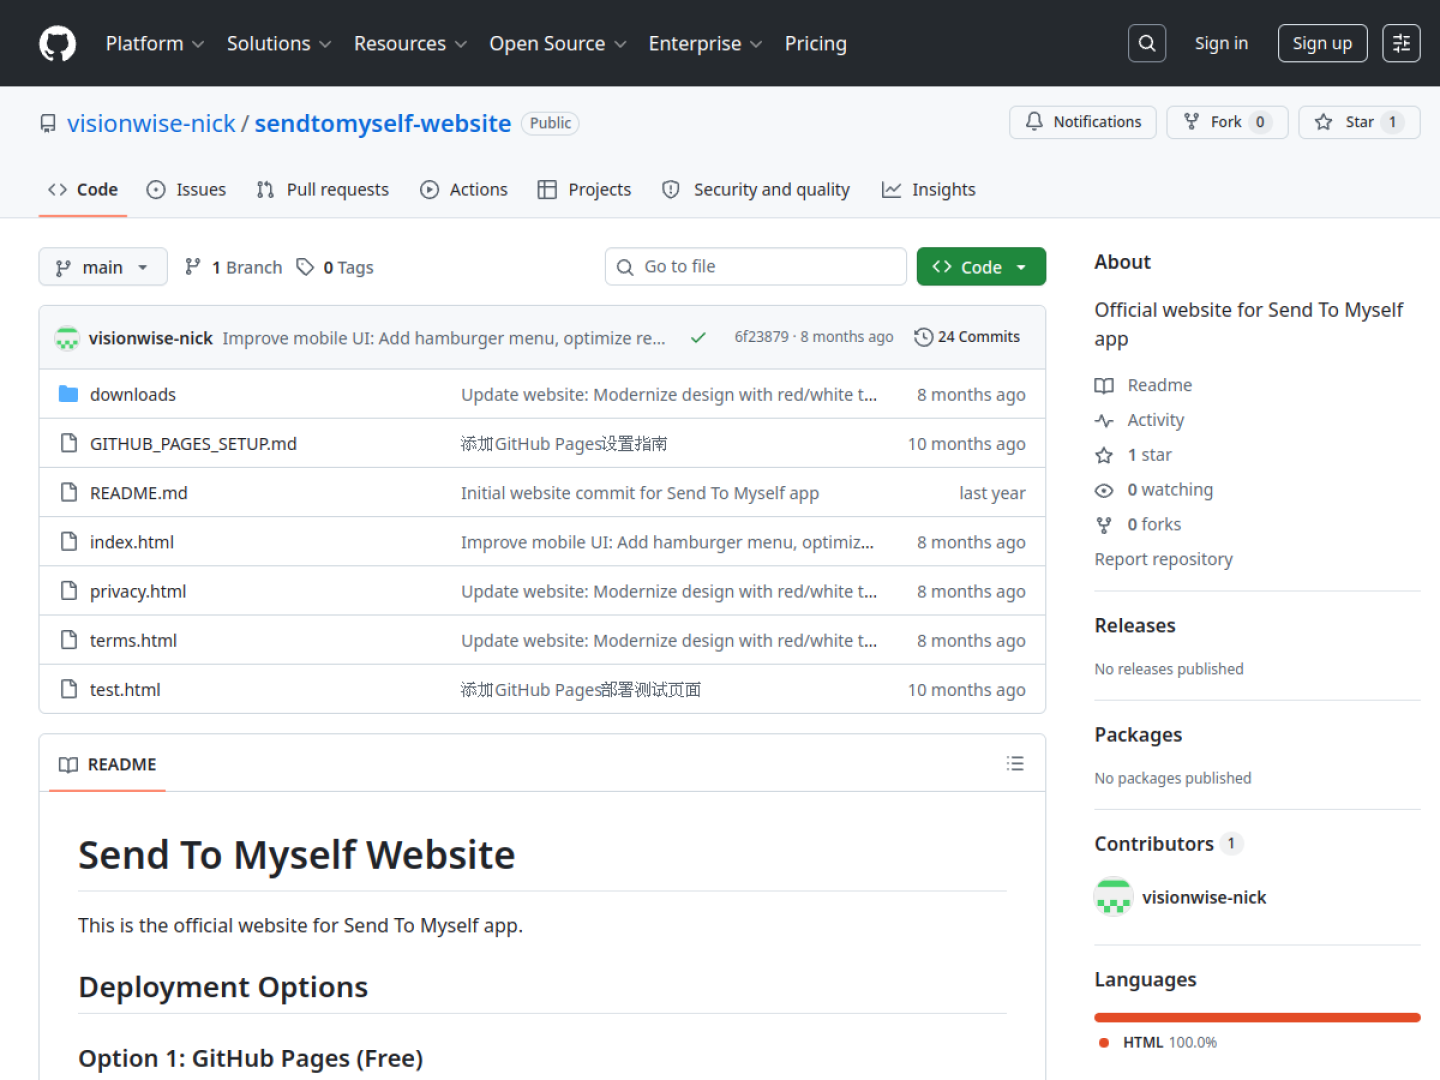Open 'Initial website commit for Send To Myself app' message
The height and width of the screenshot is (1080, 1440).
pyautogui.click(x=640, y=492)
